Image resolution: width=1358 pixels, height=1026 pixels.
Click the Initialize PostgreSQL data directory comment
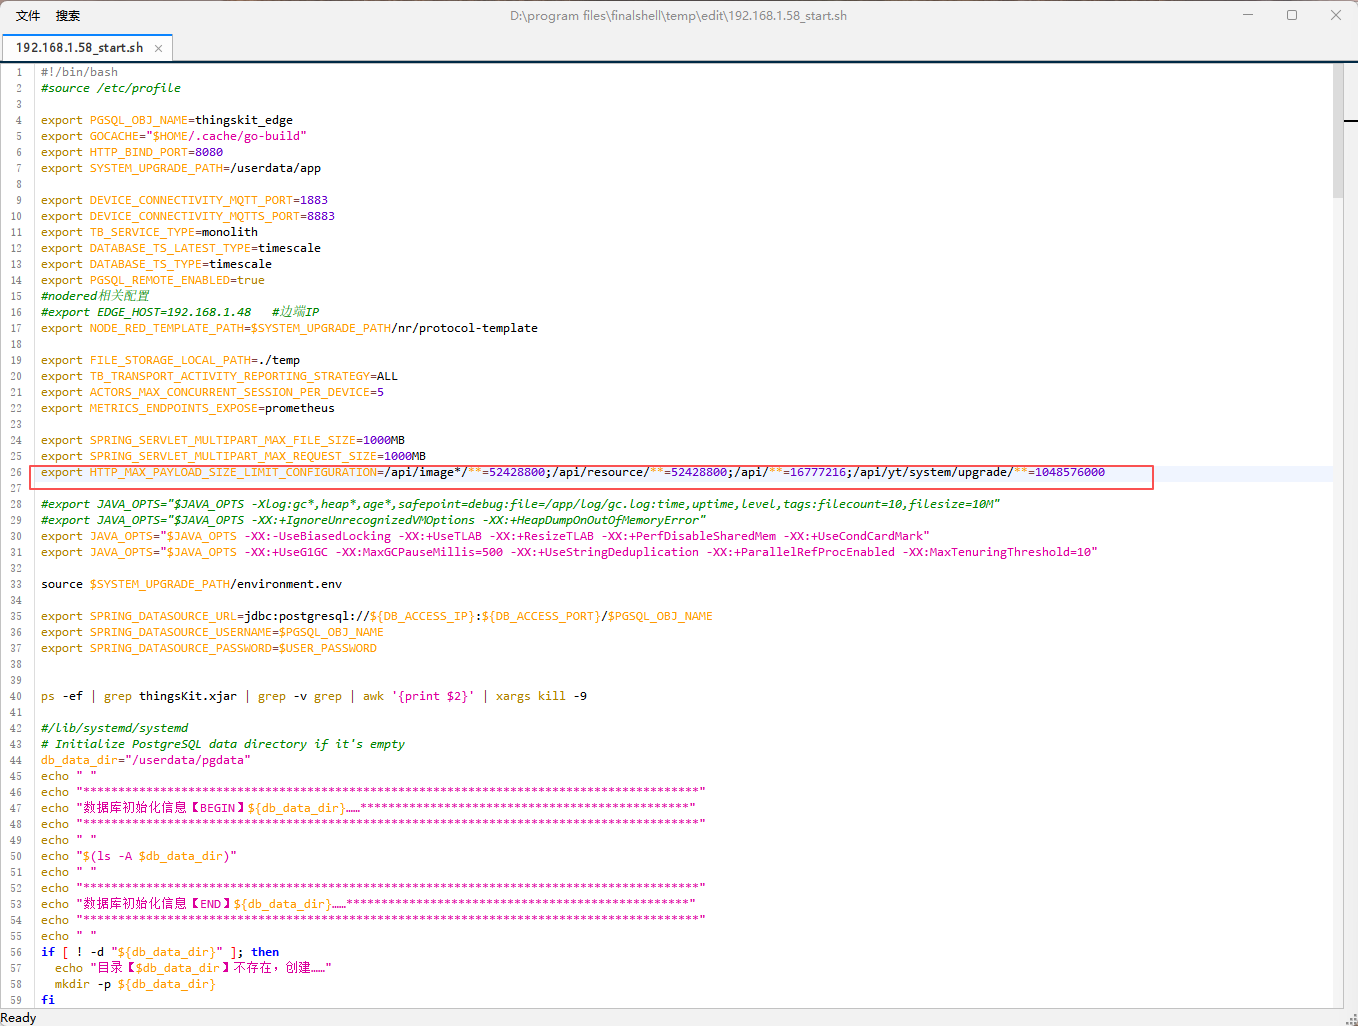tap(223, 744)
